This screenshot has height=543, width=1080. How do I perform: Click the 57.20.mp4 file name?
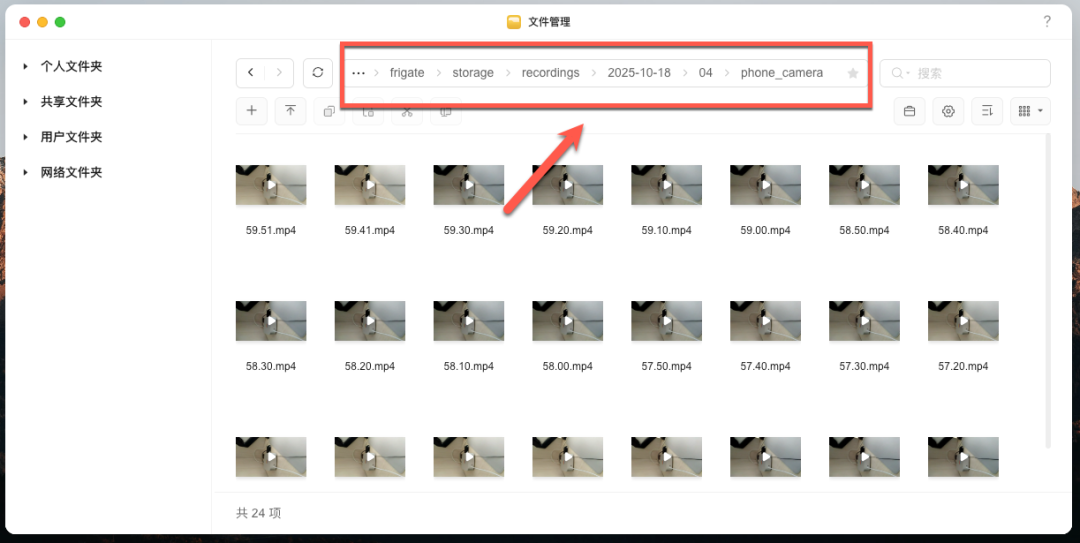[x=963, y=366]
